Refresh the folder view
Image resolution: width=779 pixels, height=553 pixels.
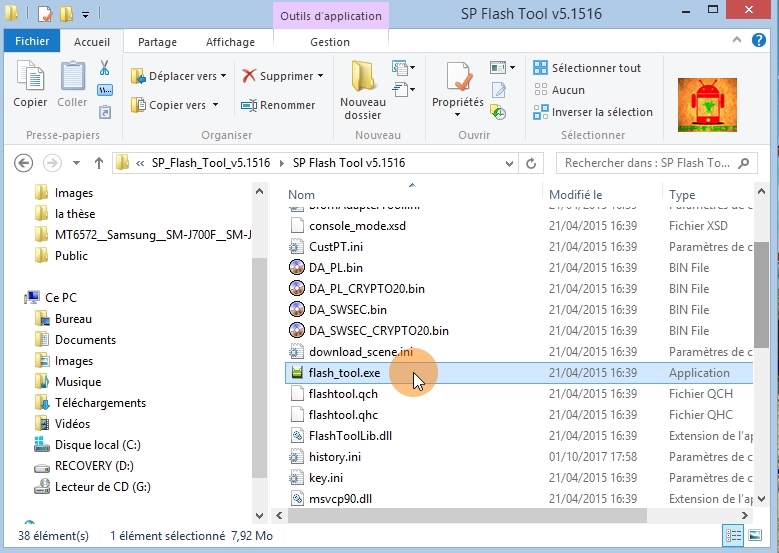point(531,163)
